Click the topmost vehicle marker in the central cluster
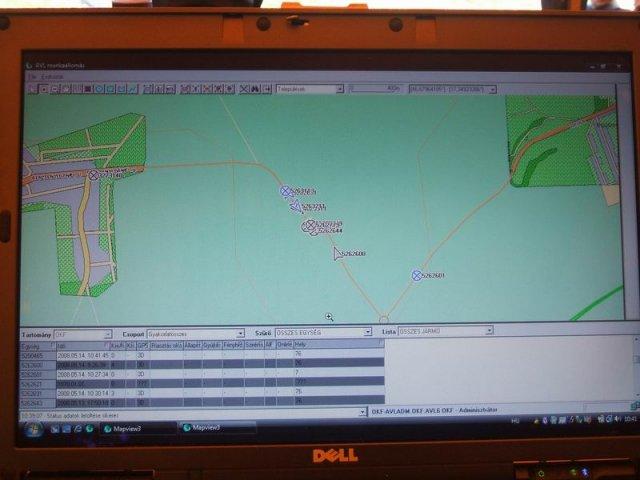Viewport: 640px width, 480px height. [286, 190]
